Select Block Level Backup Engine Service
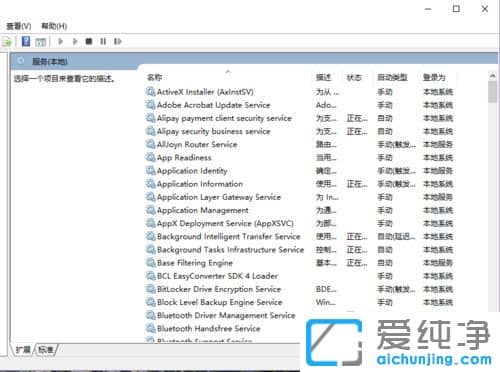500x372 pixels. 220,302
